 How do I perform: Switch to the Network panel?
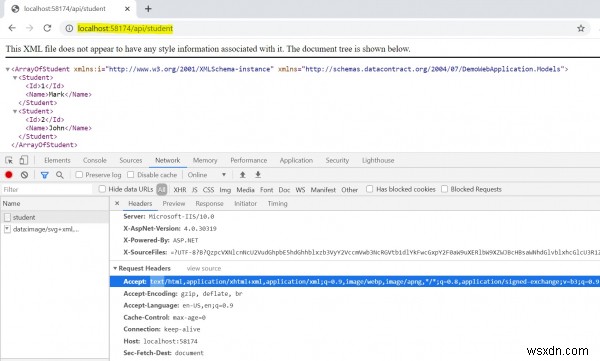coord(168,160)
